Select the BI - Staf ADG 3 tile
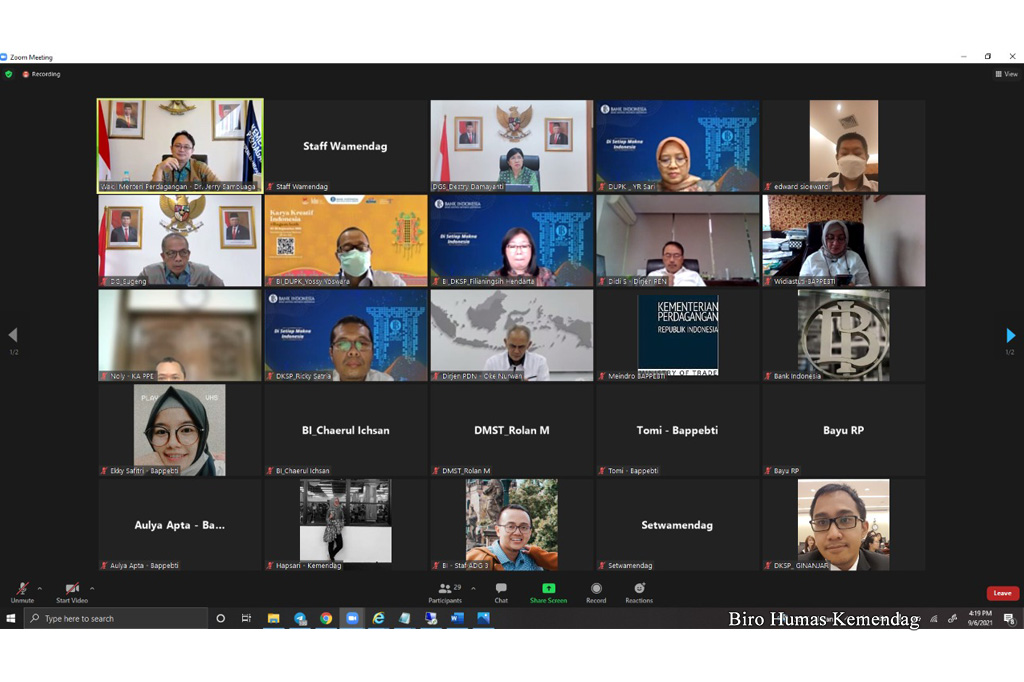 pyautogui.click(x=512, y=525)
